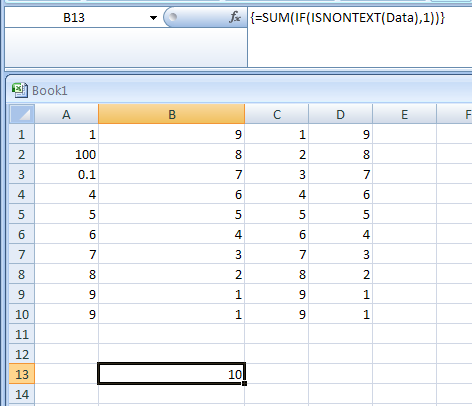The image size is (472, 406).
Task: Select column B header
Action: (172, 114)
